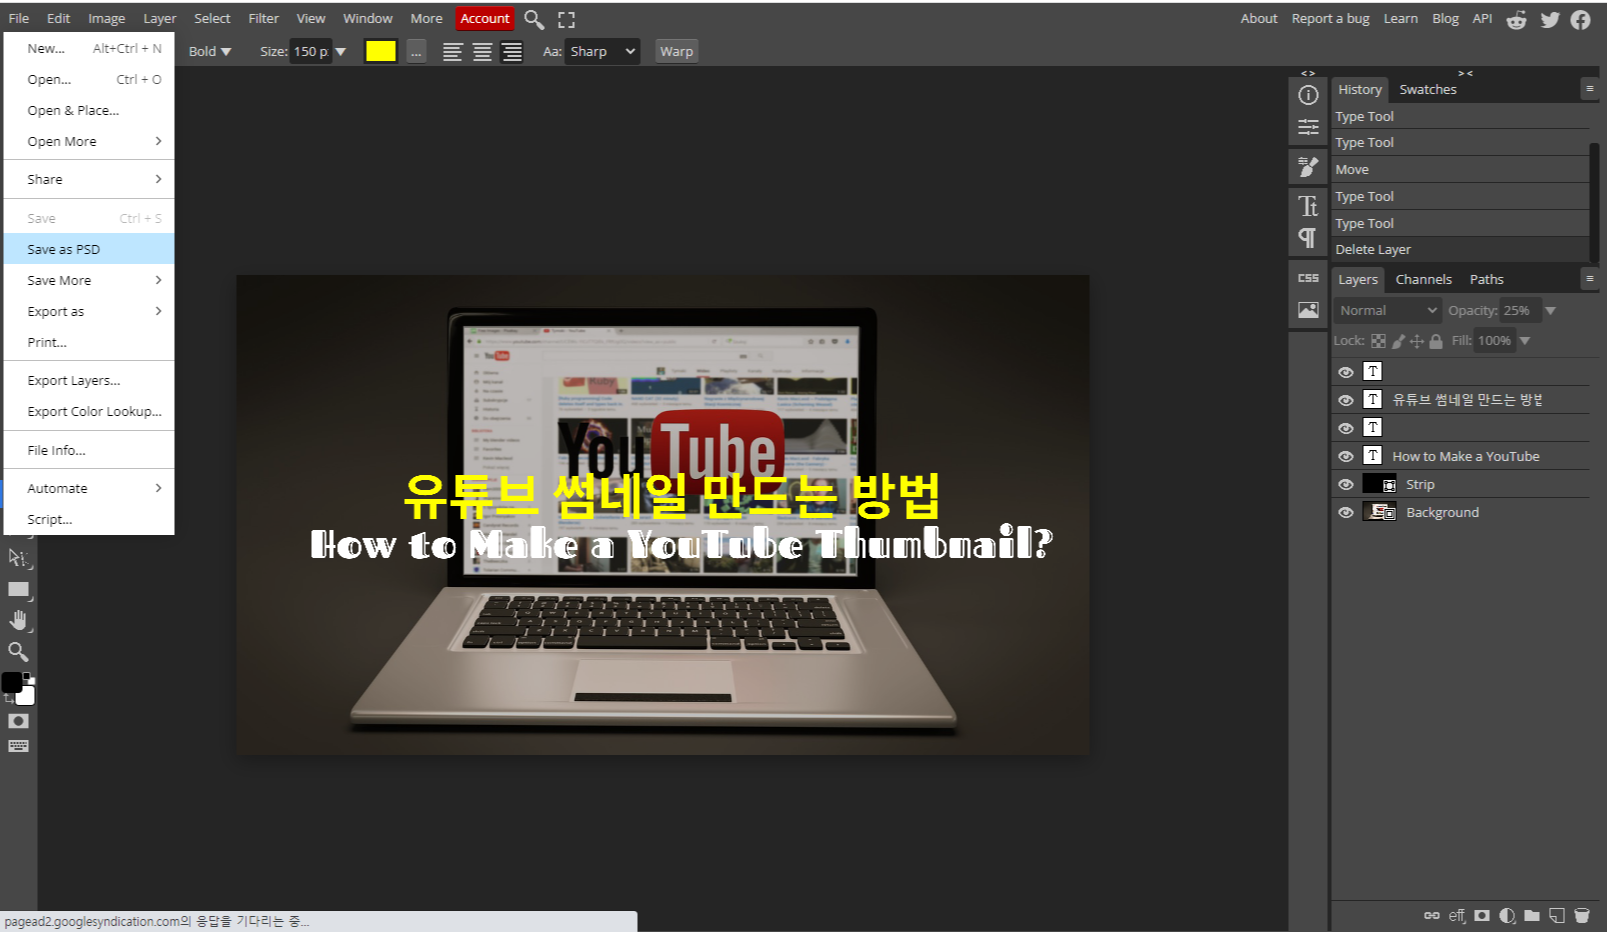Open the font size dropdown arrow
This screenshot has height=932, width=1607.
[x=340, y=52]
